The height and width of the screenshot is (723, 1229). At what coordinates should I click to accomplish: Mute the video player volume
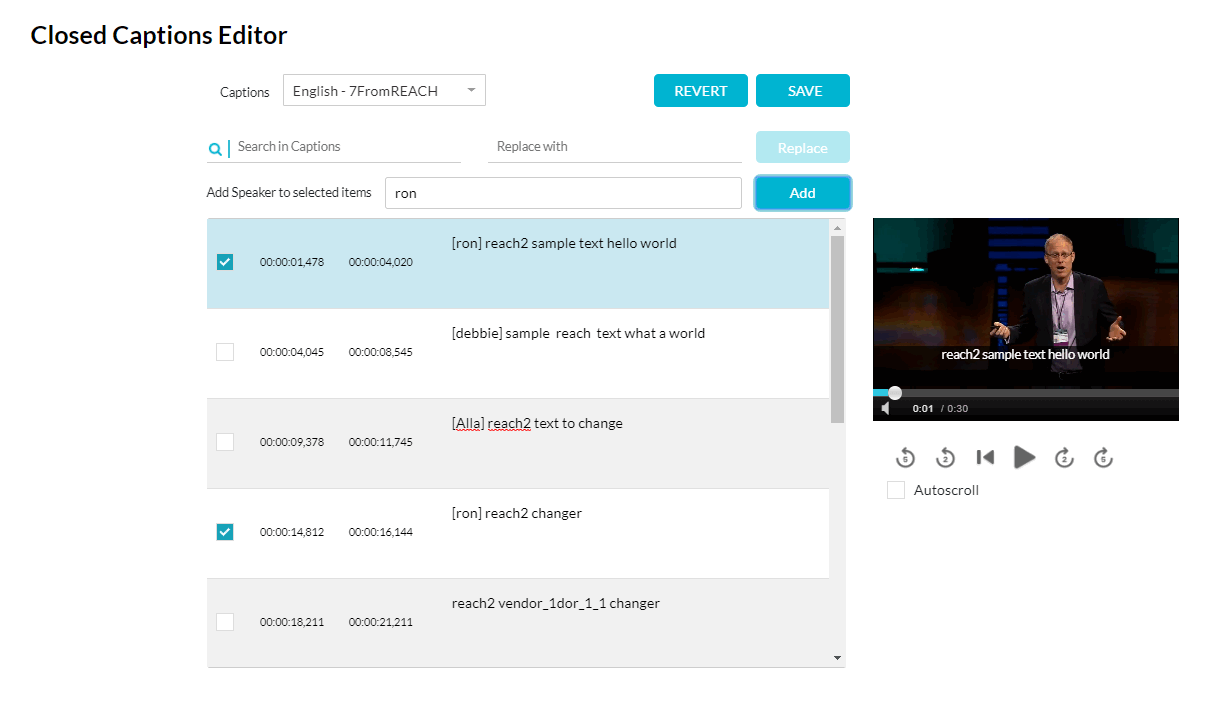coord(886,408)
